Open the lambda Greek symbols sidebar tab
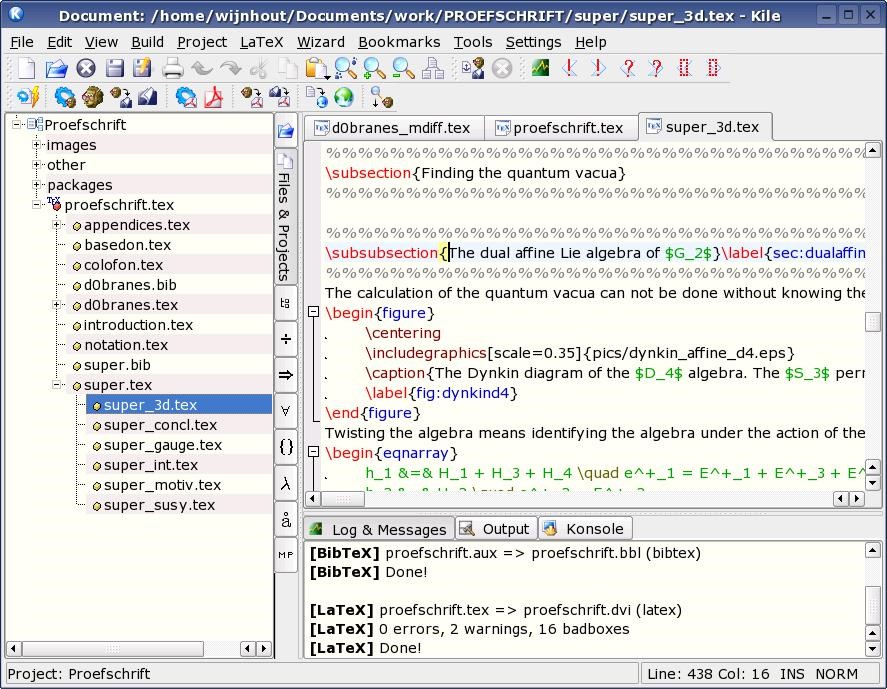The height and width of the screenshot is (689, 887). pyautogui.click(x=286, y=483)
